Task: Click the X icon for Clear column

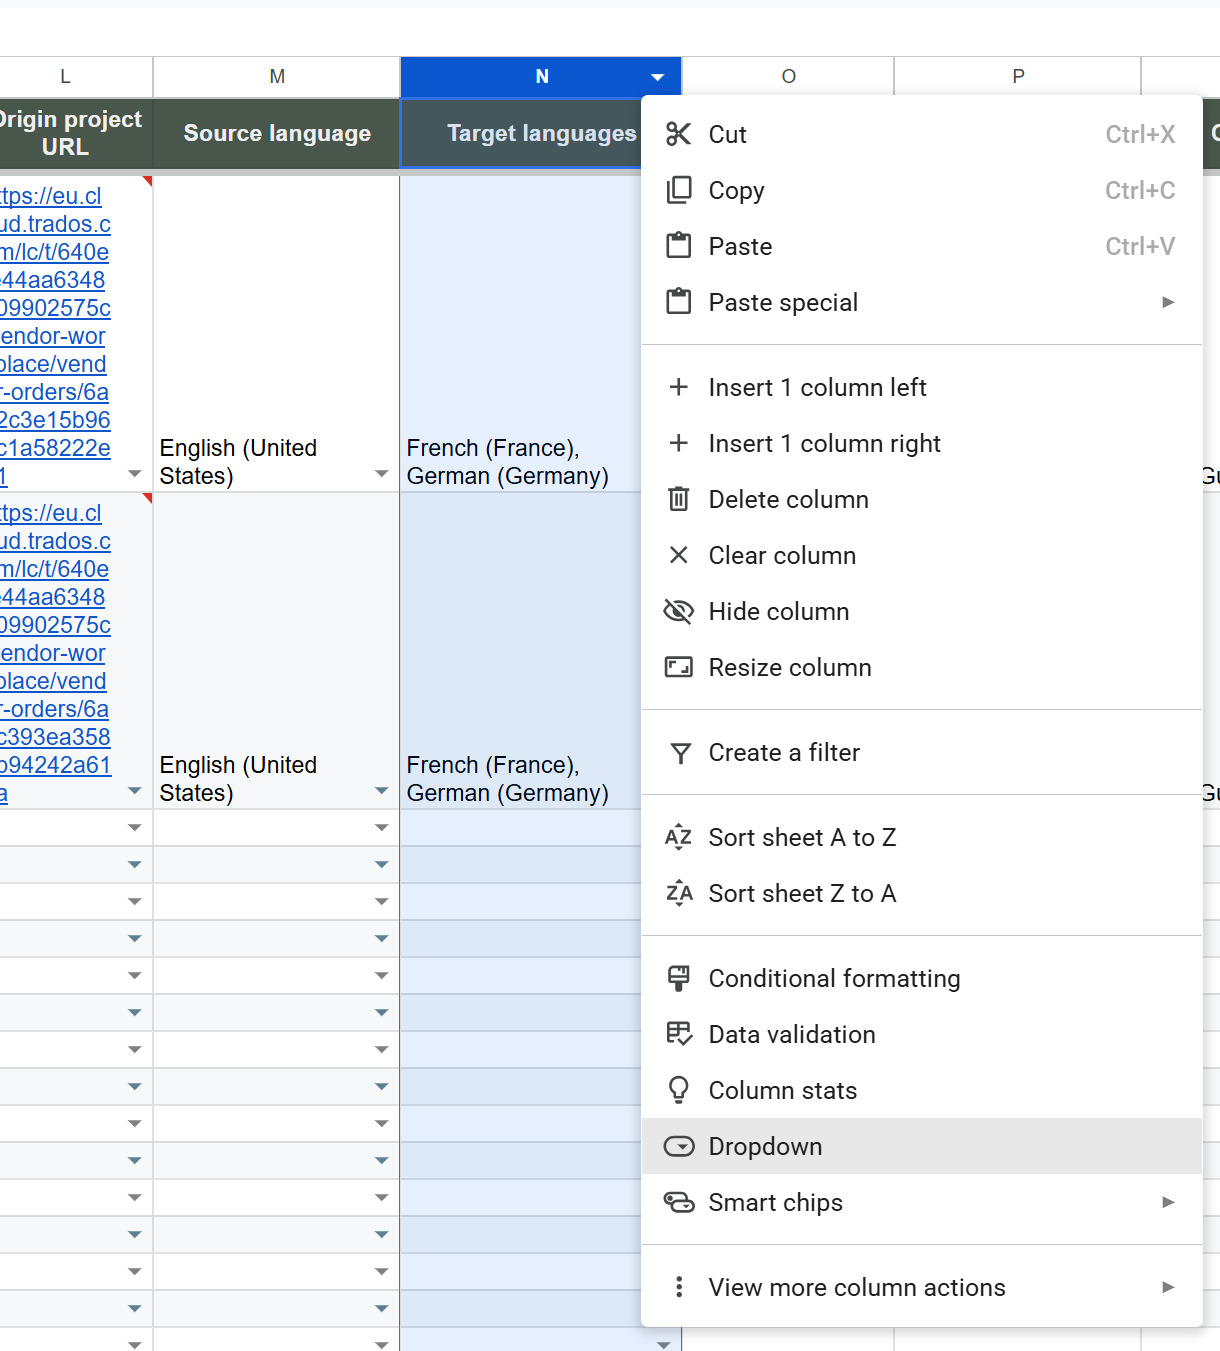Action: (679, 555)
